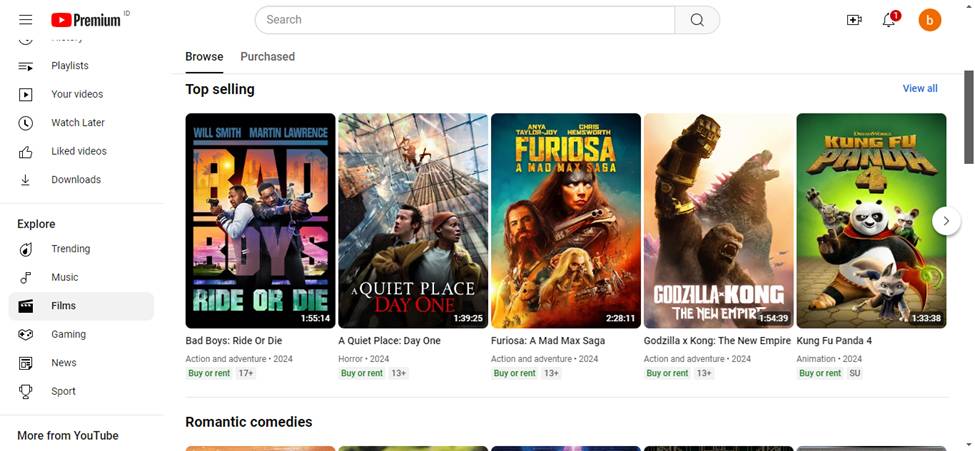The image size is (975, 451).
Task: Click Buy or rent under Bad Boys
Action: 210,373
